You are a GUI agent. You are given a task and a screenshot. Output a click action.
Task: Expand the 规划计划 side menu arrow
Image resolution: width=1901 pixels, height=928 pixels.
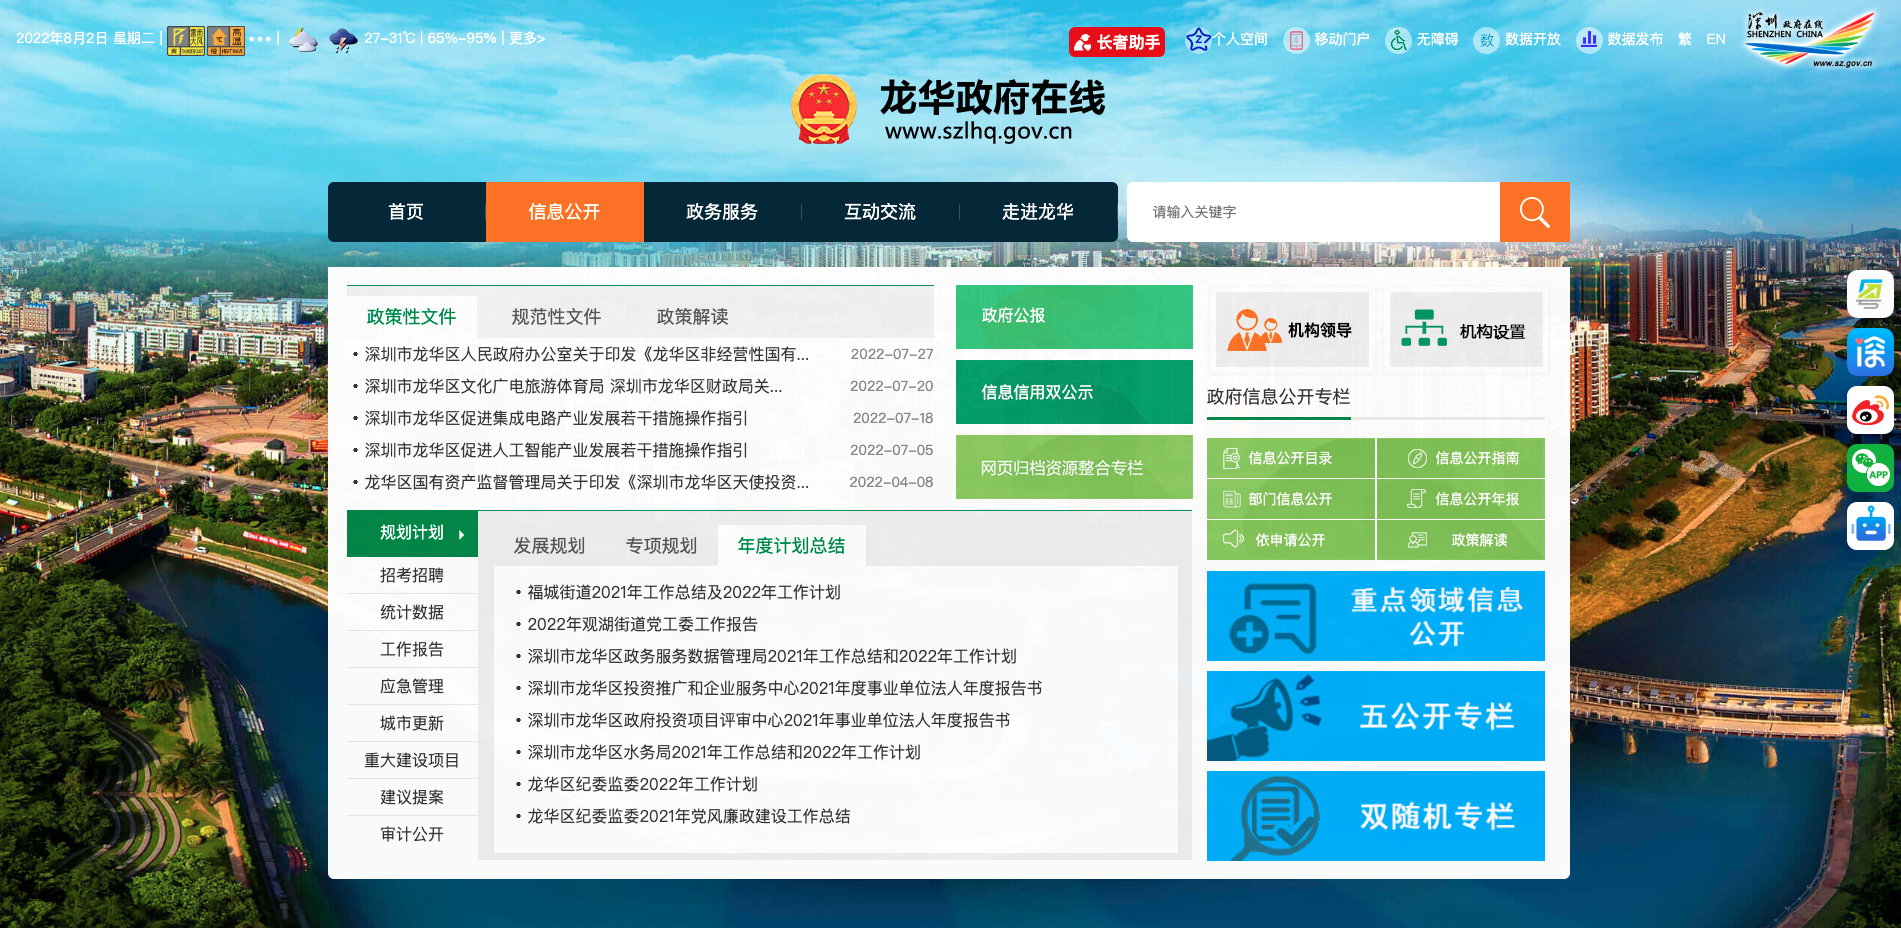click(461, 534)
